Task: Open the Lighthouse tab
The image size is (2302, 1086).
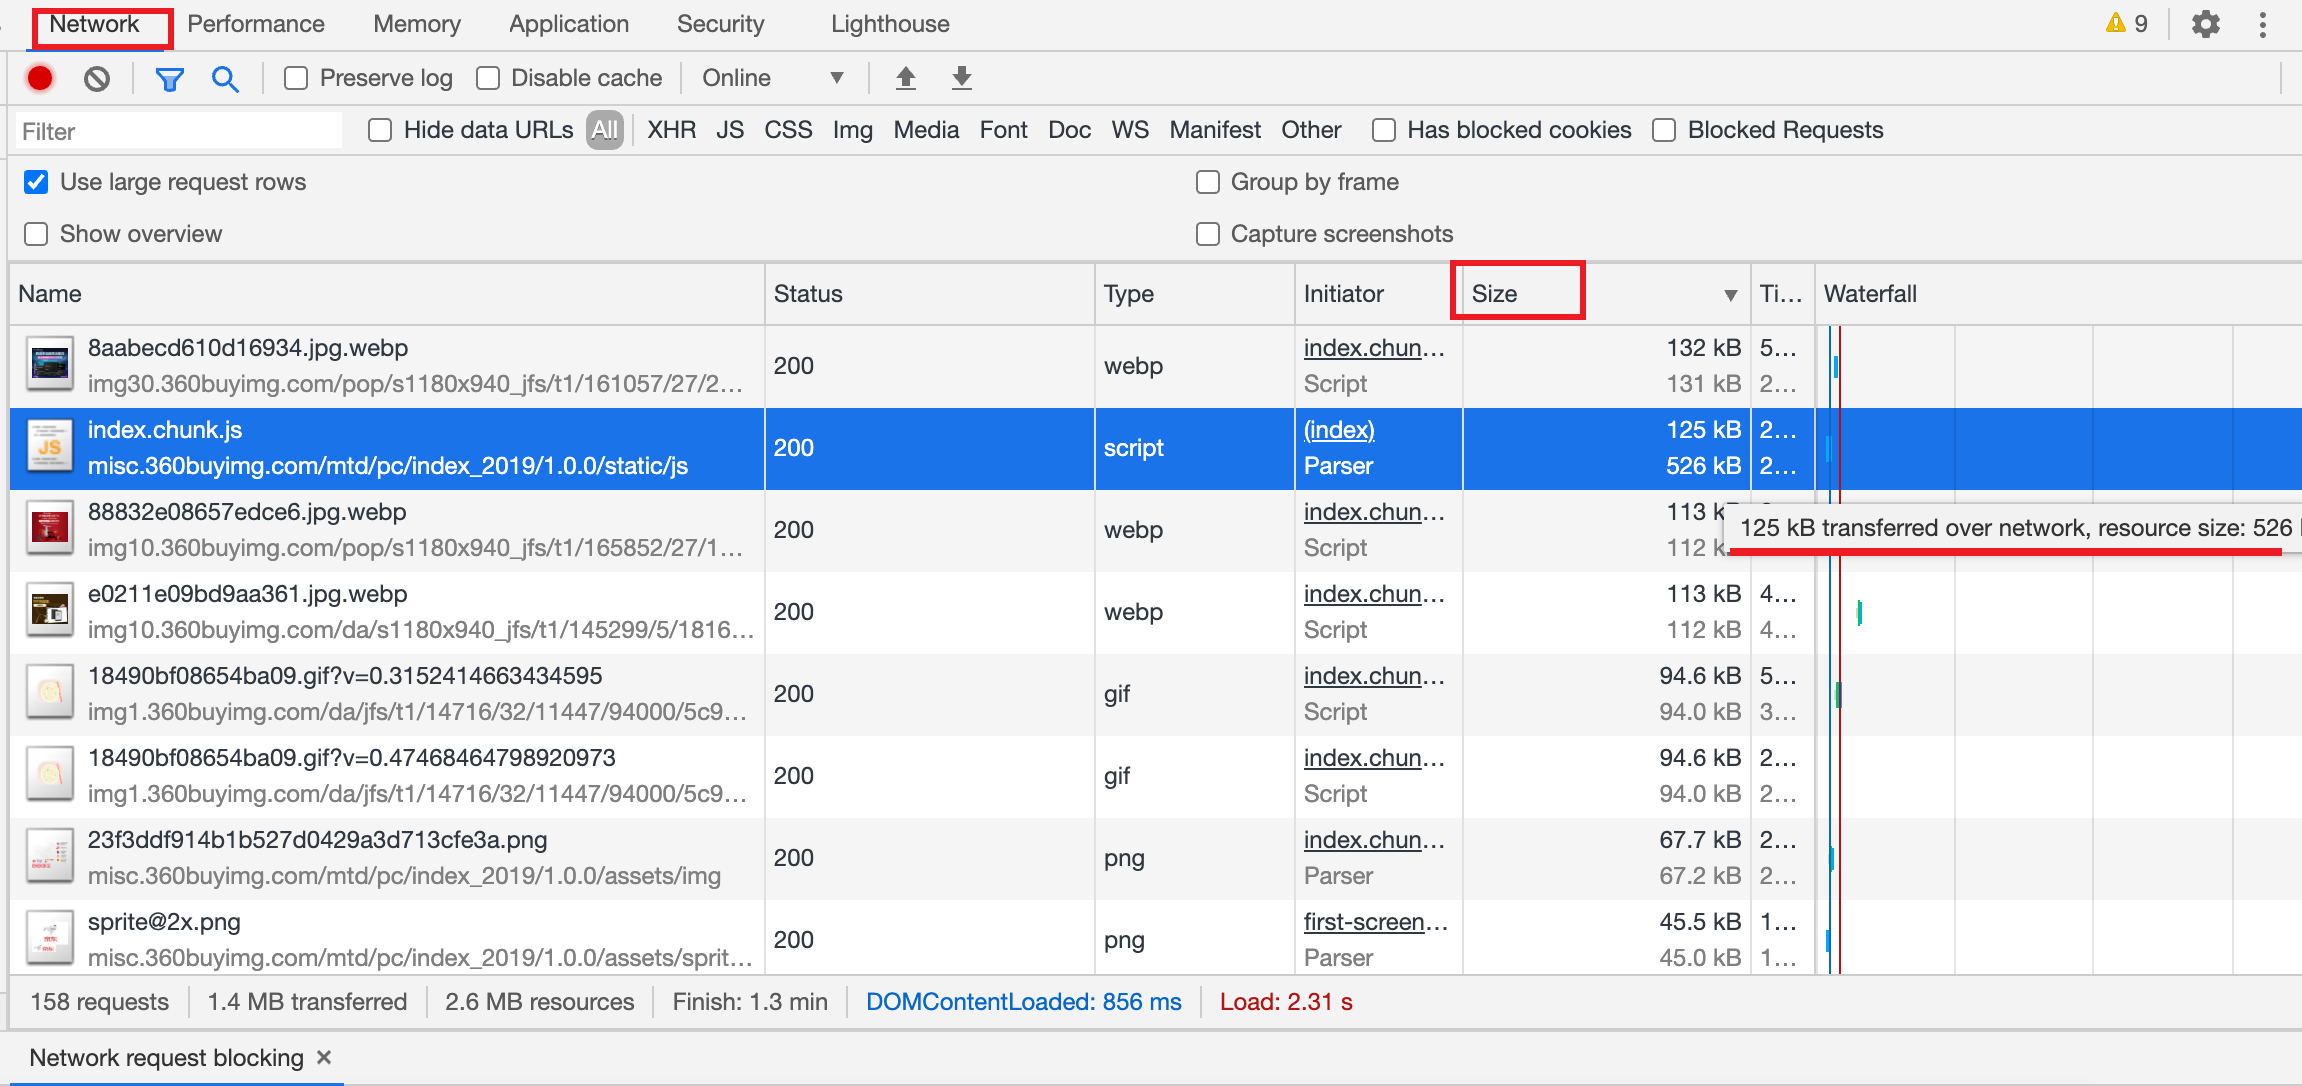Action: pos(890,24)
